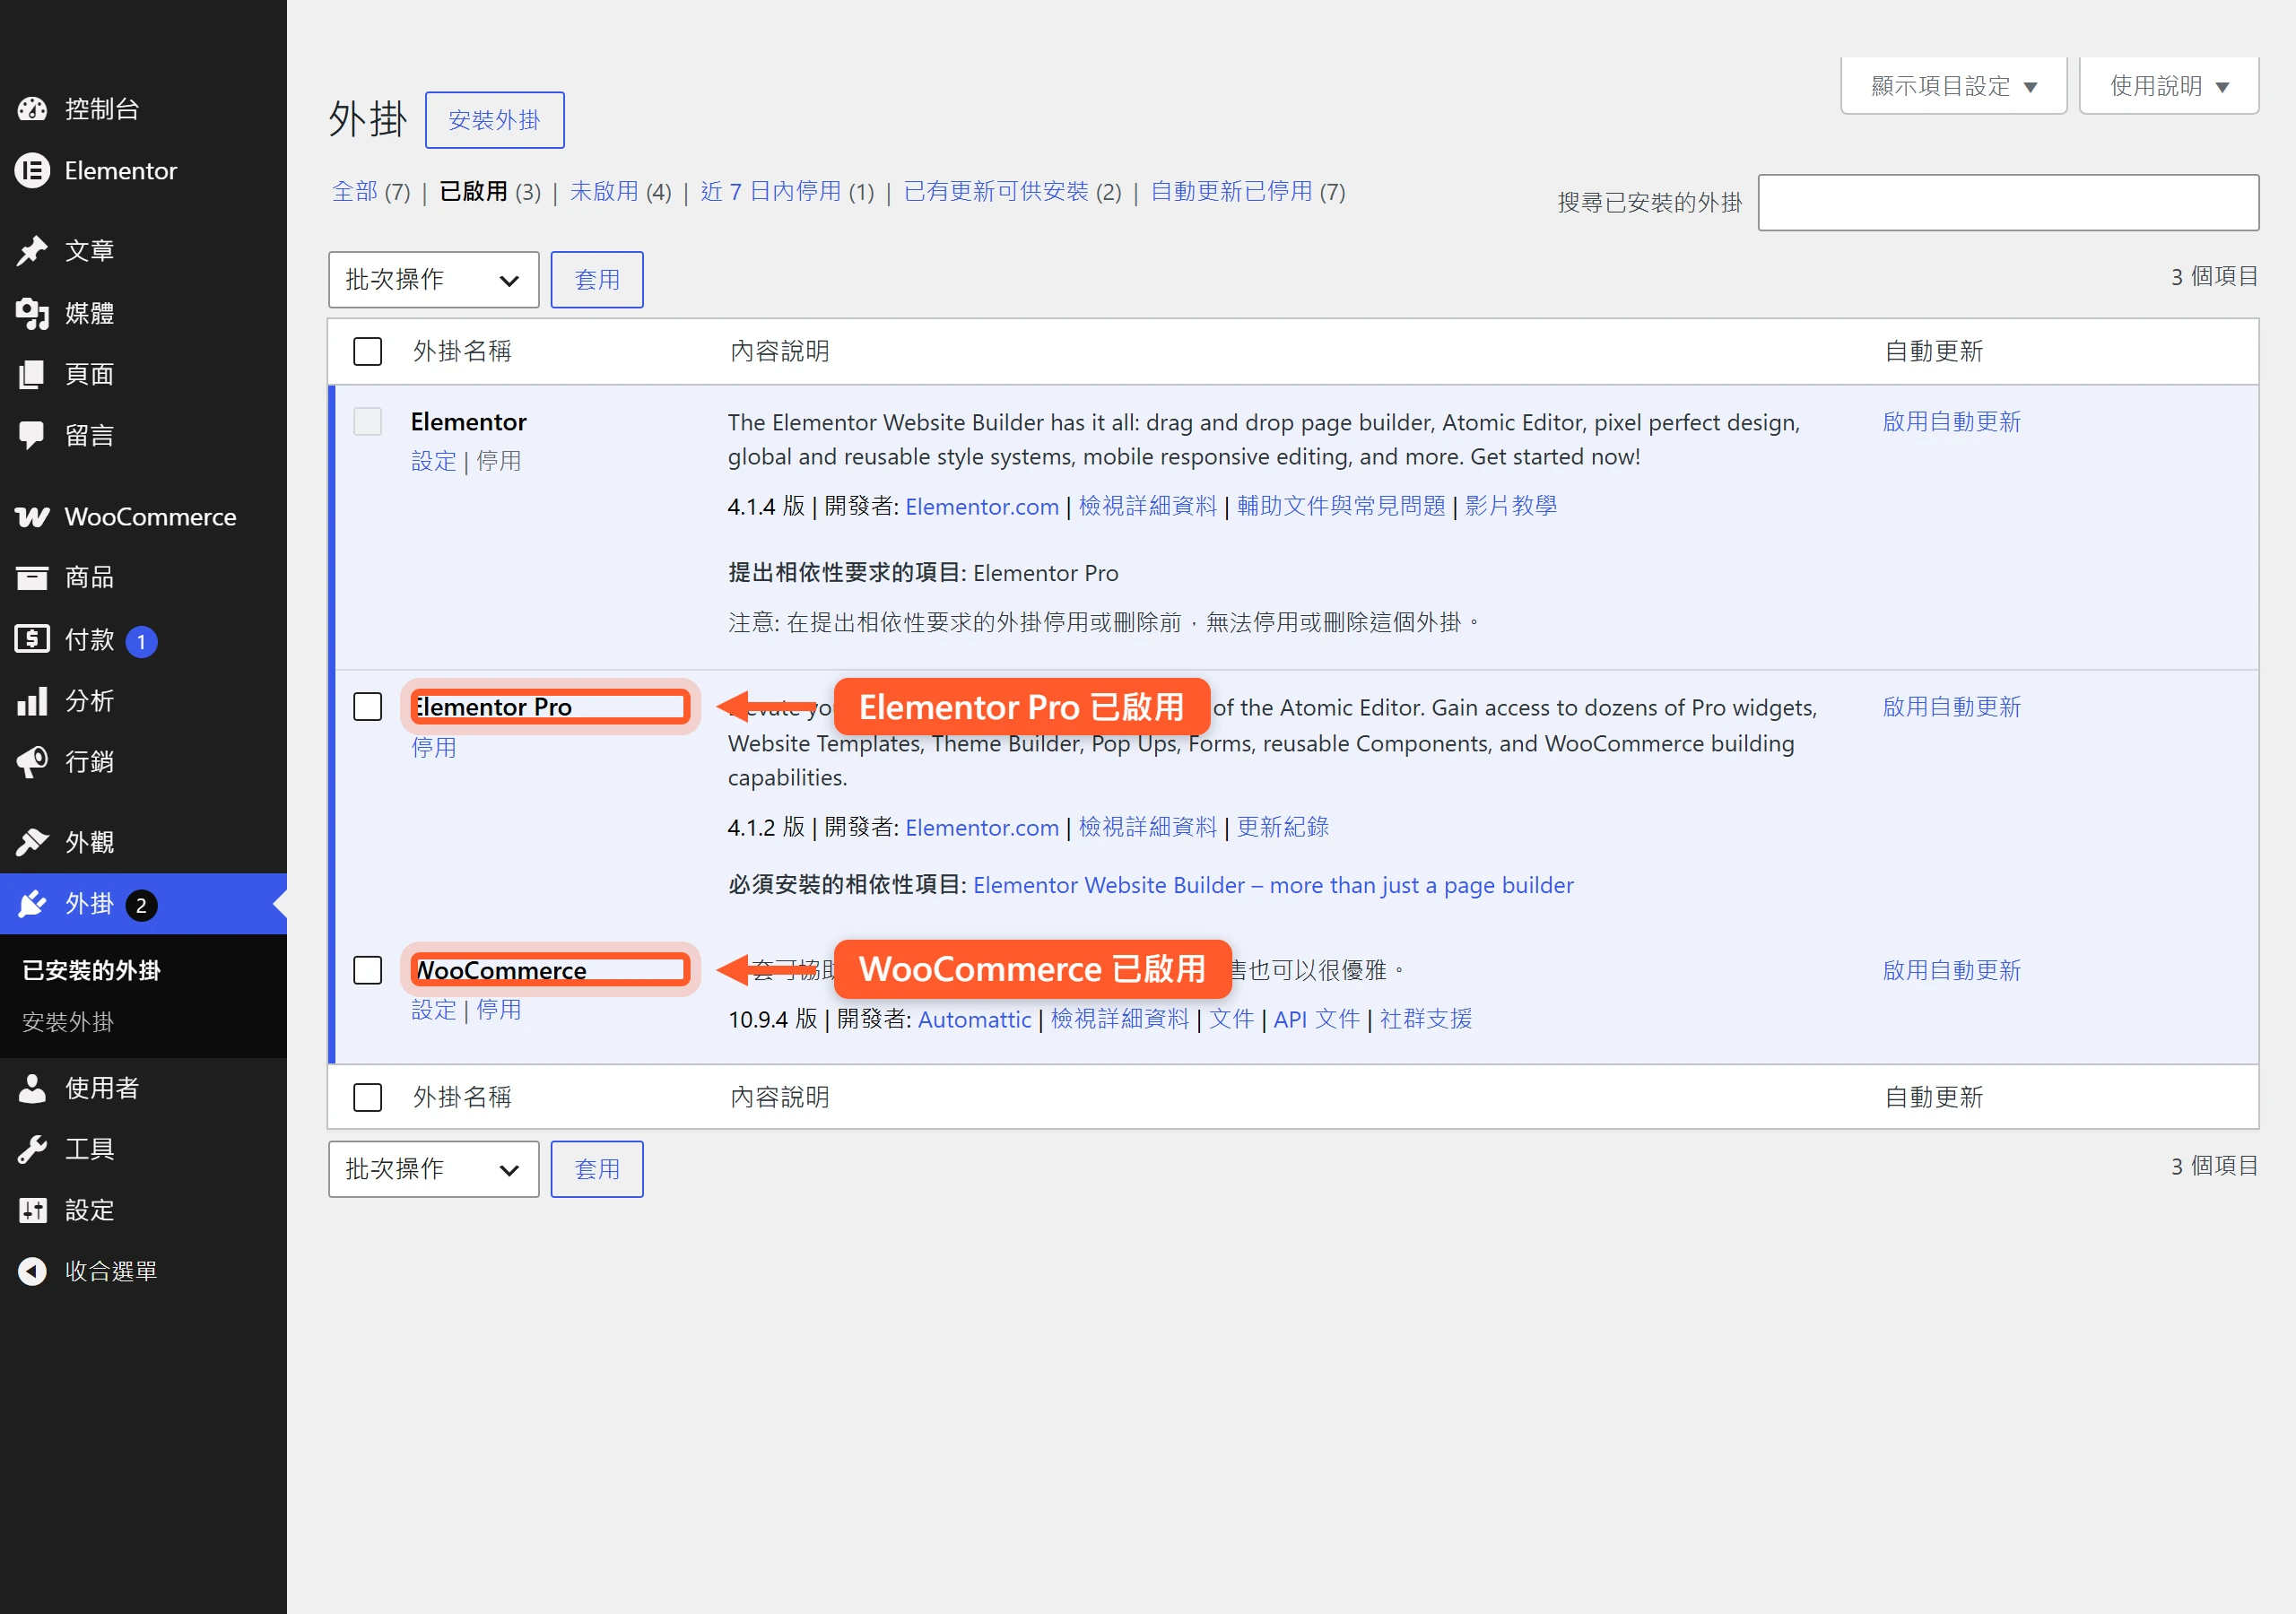Expand 使用說明 help panel
This screenshot has width=2296, height=1614.
(2168, 86)
